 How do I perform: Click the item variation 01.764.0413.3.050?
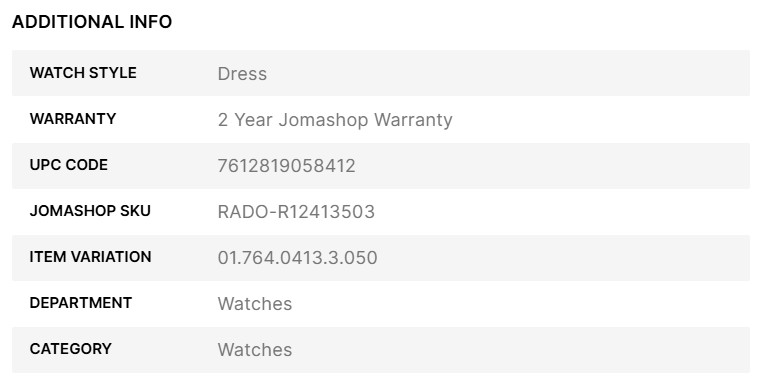point(297,258)
